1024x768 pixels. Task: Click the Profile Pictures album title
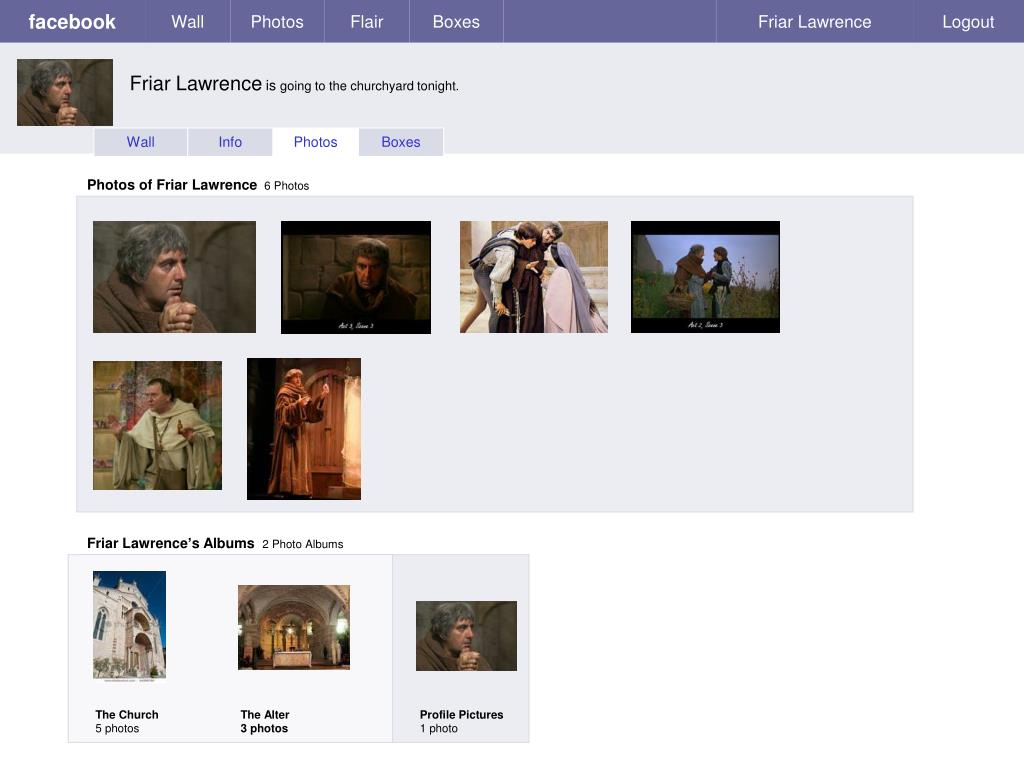click(462, 714)
